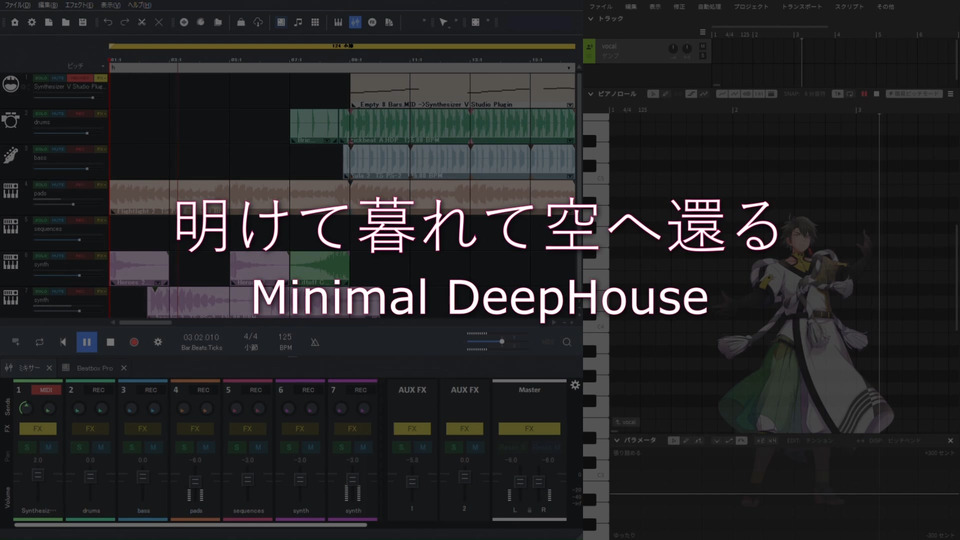Click the magnifier icon in transport bar
960x540 pixels.
click(x=567, y=342)
